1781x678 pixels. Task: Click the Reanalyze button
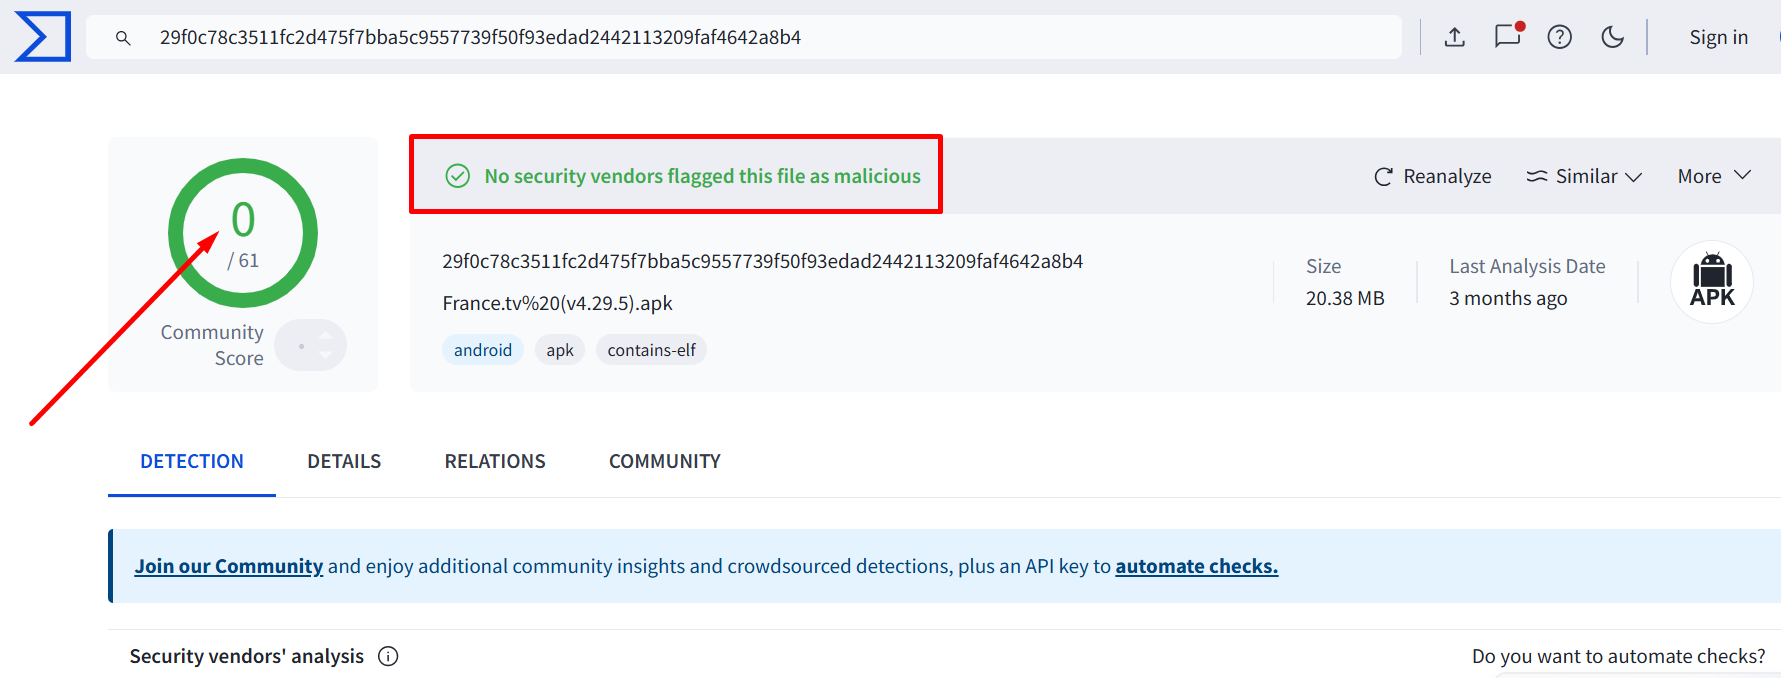coord(1433,176)
